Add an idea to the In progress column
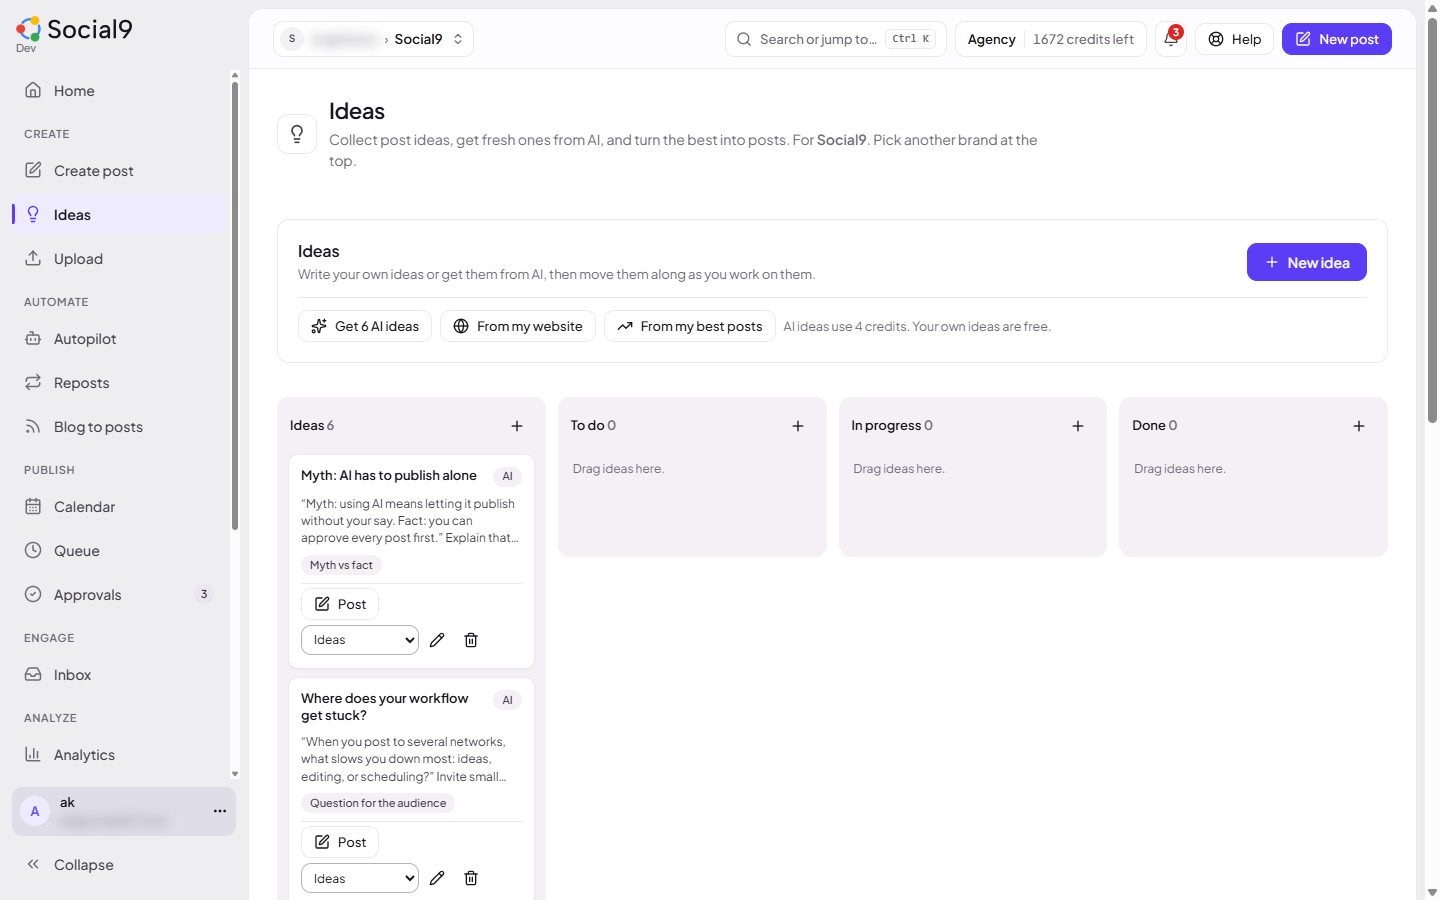The width and height of the screenshot is (1440, 900). tap(1078, 426)
